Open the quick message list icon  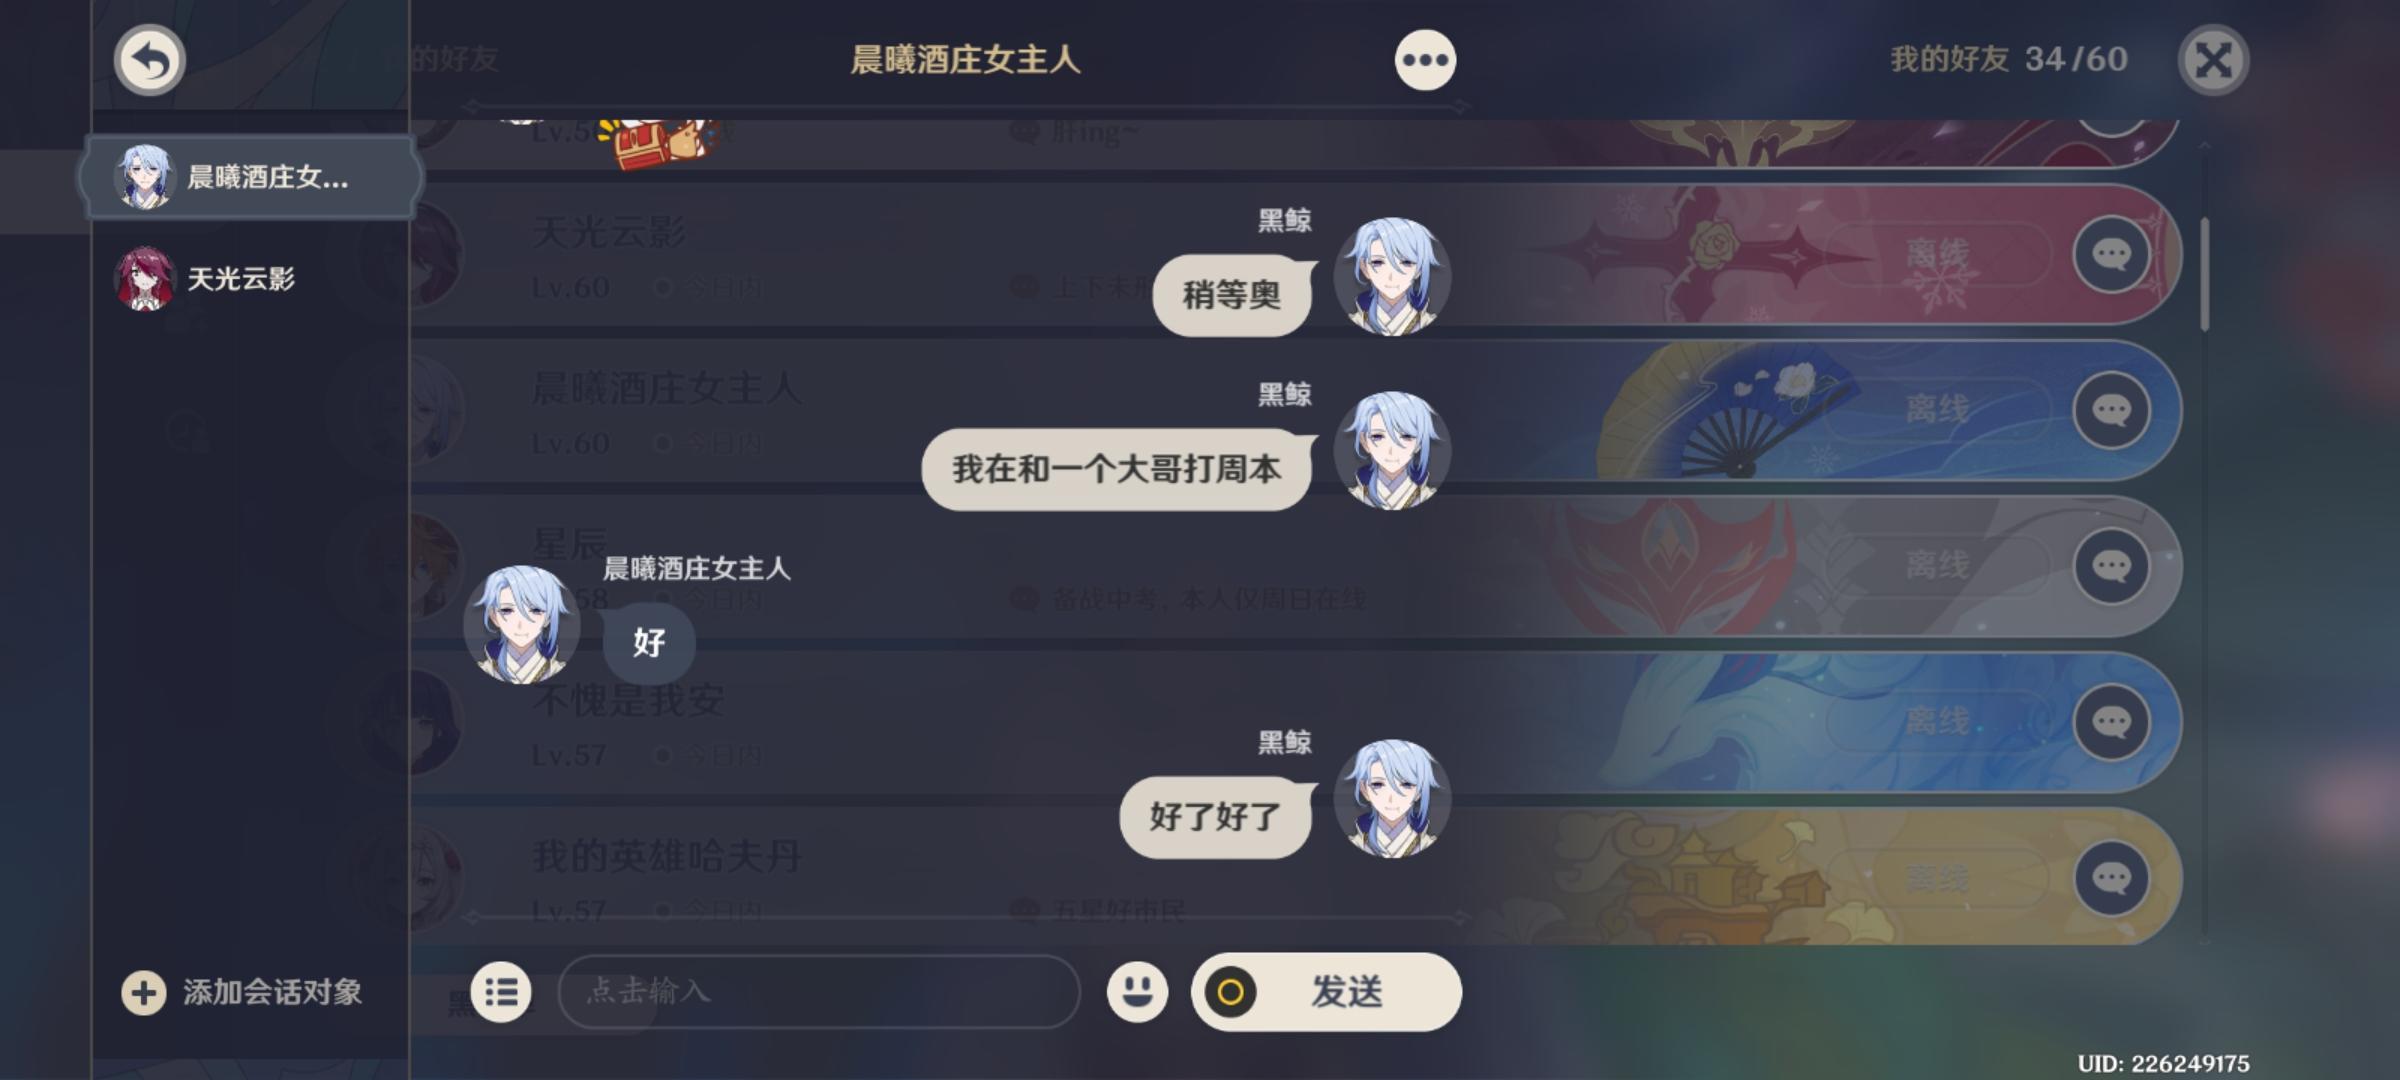coord(501,992)
